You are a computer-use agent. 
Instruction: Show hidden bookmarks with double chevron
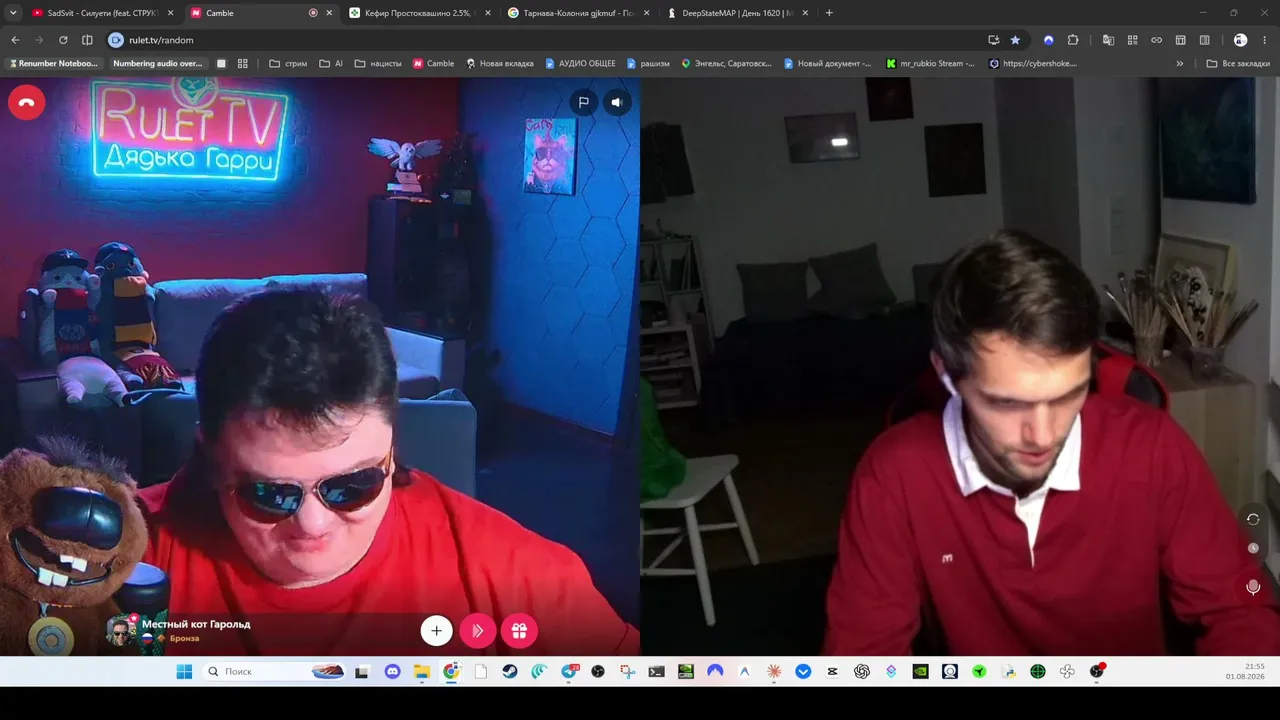click(1180, 63)
